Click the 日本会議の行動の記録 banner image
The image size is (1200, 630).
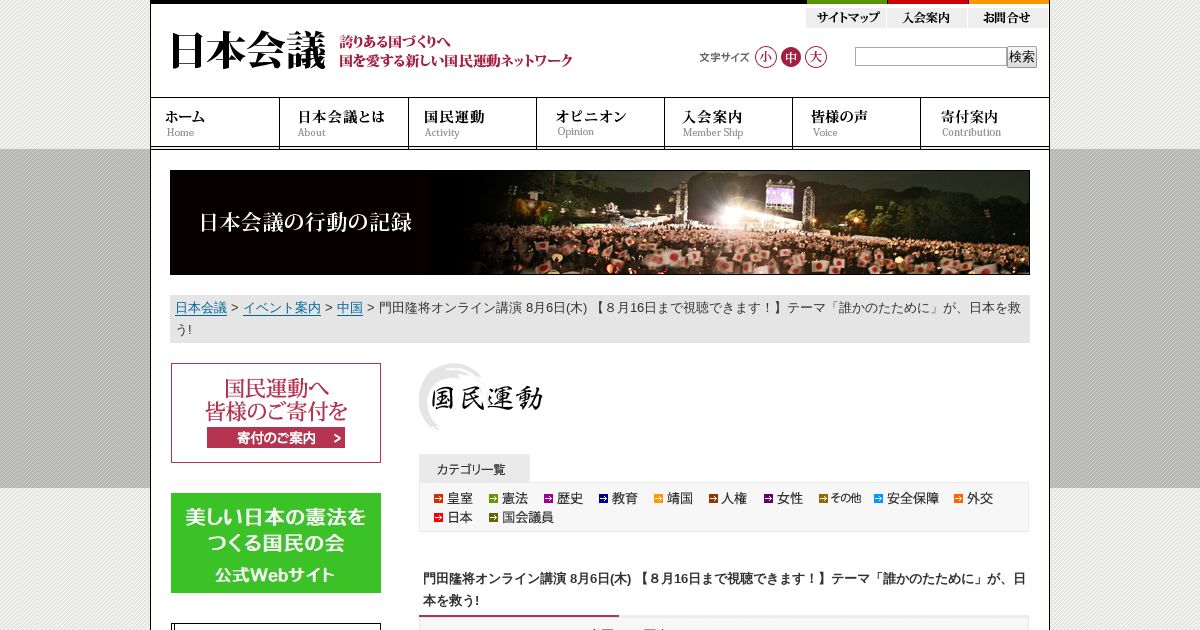click(x=600, y=222)
